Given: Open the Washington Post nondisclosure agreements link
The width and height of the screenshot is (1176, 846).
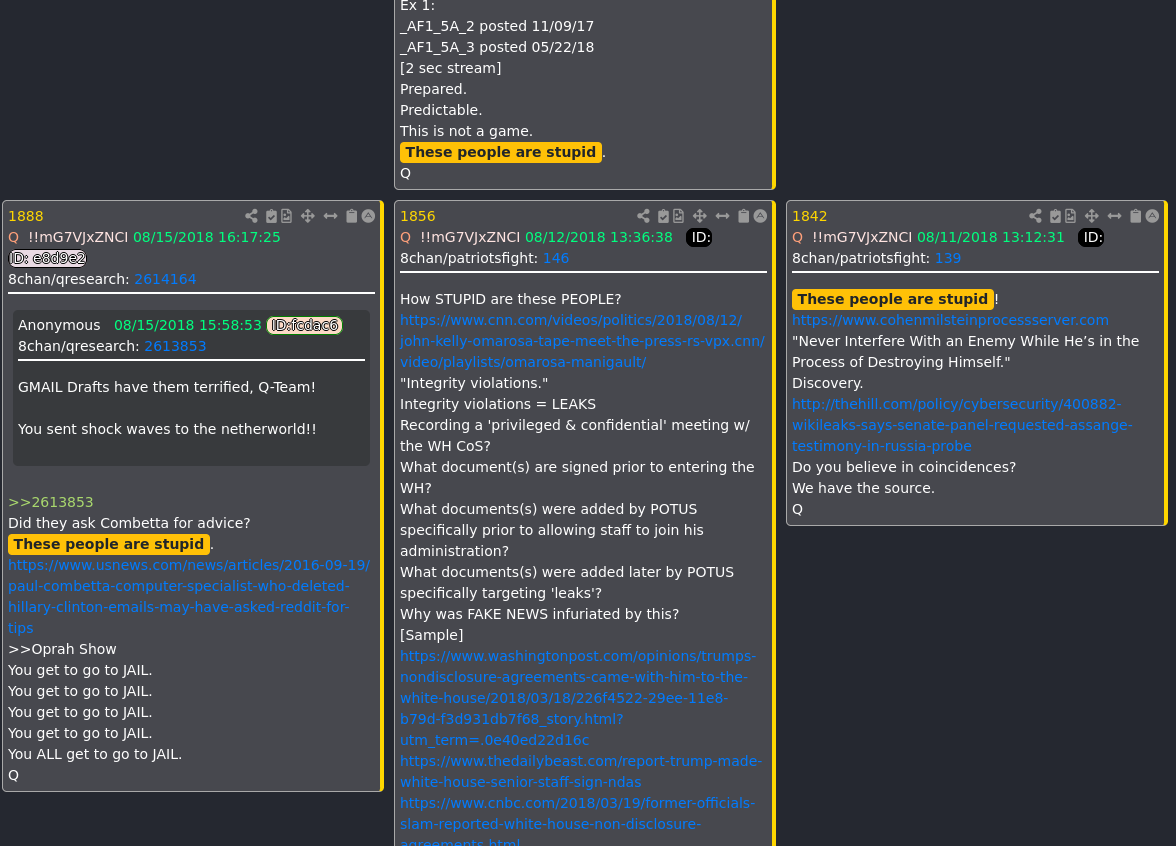Looking at the screenshot, I should tap(578, 698).
